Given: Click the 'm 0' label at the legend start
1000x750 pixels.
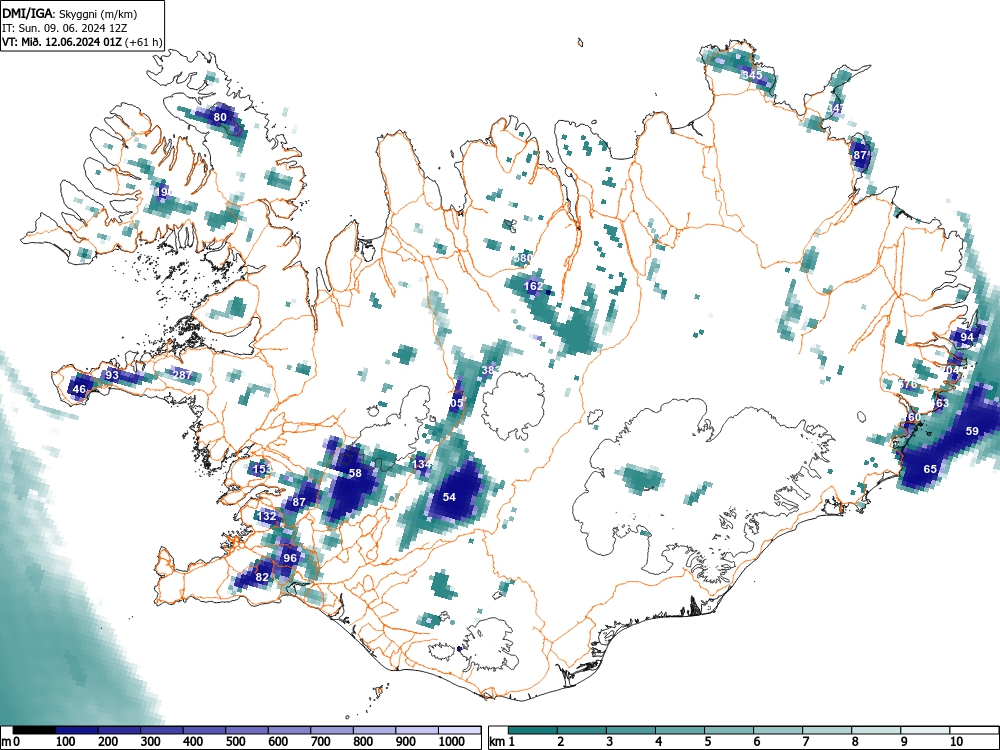Looking at the screenshot, I should (x=11, y=742).
